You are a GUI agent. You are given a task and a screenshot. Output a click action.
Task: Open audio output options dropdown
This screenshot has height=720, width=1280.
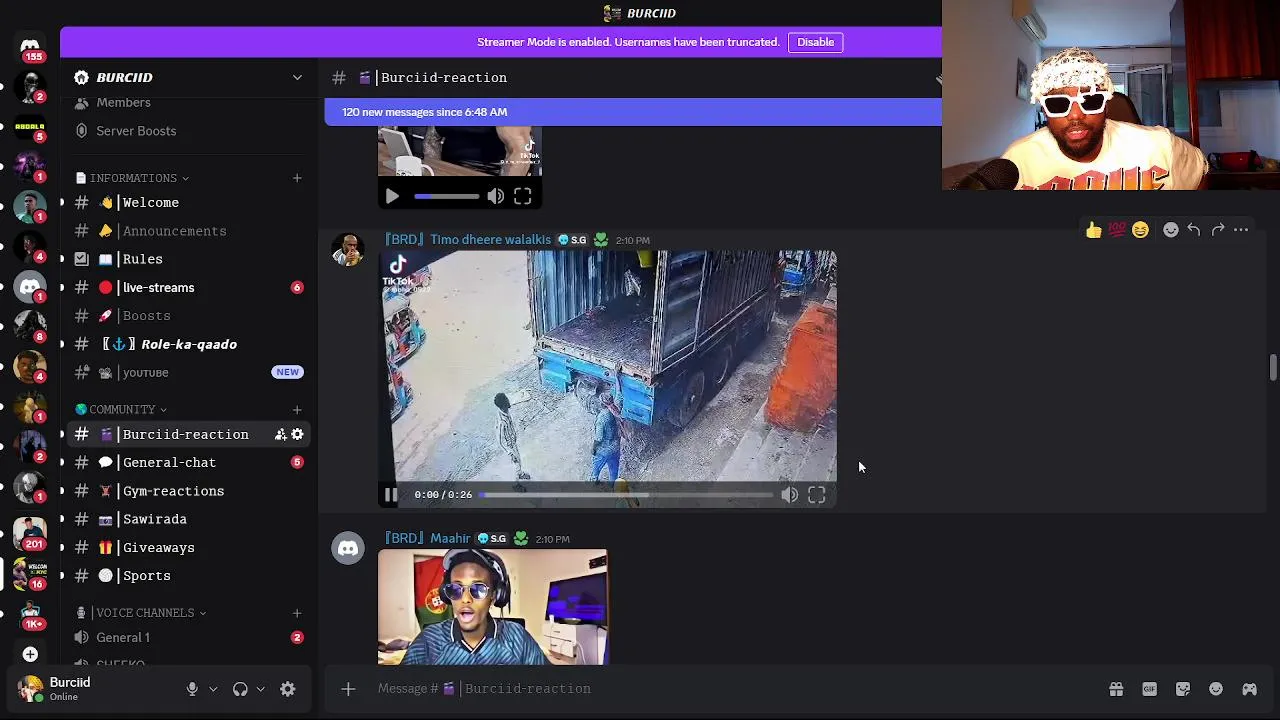coord(261,689)
